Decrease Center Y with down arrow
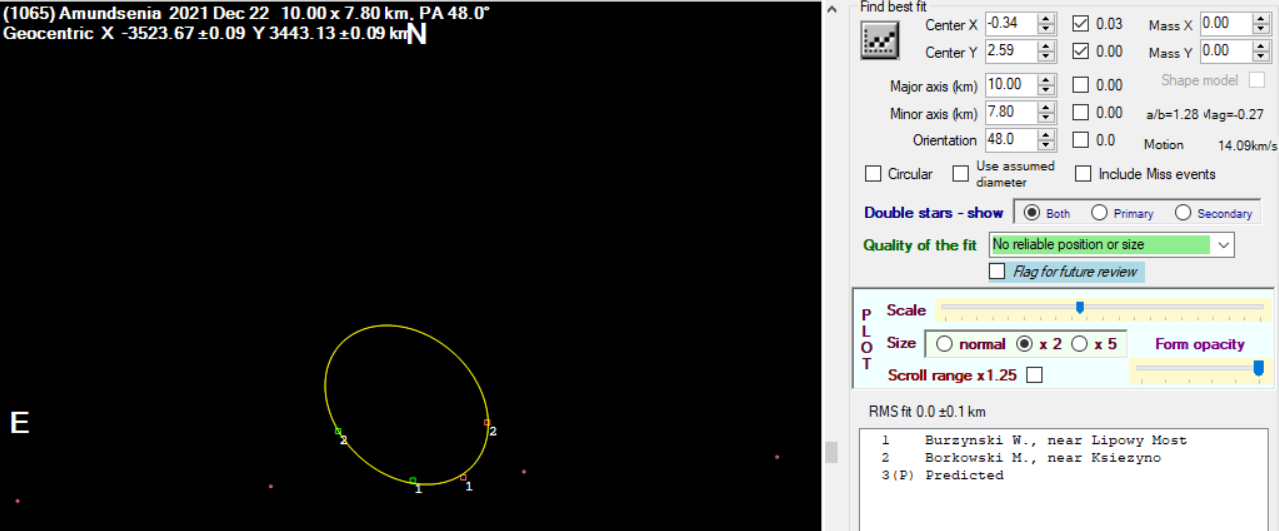 pyautogui.click(x=1047, y=57)
